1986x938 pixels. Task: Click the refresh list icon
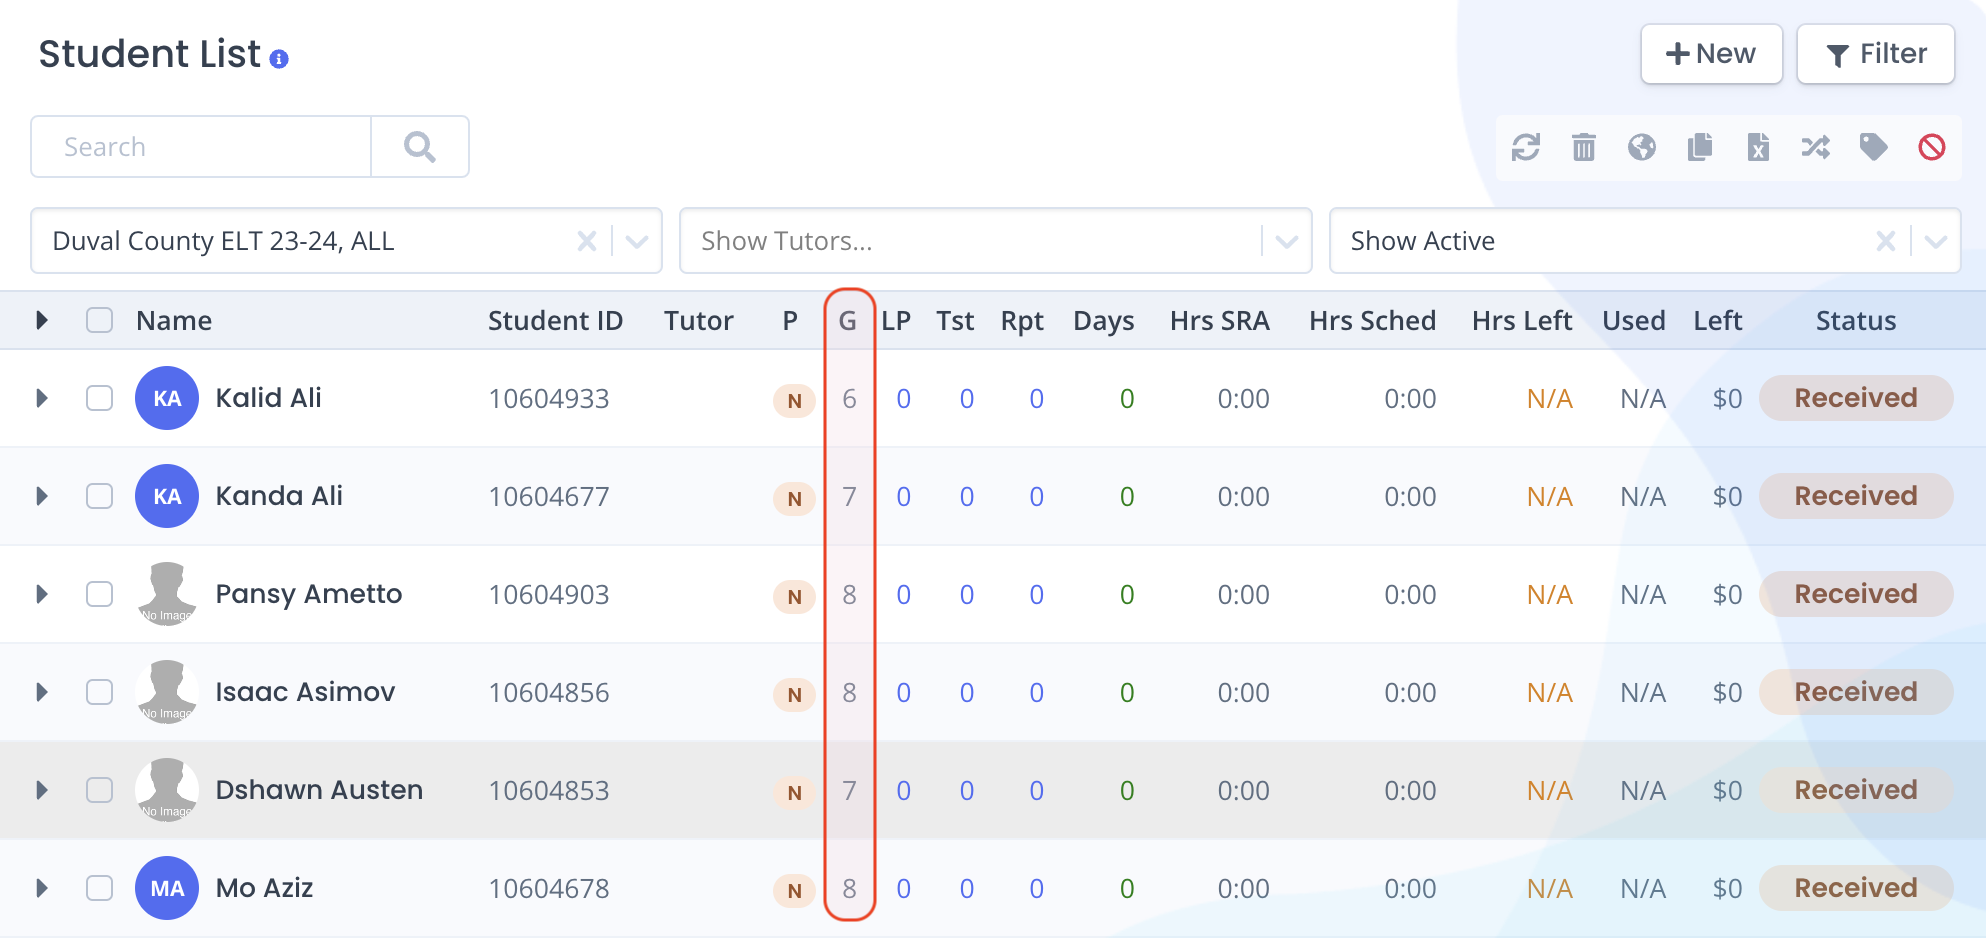pos(1525,148)
